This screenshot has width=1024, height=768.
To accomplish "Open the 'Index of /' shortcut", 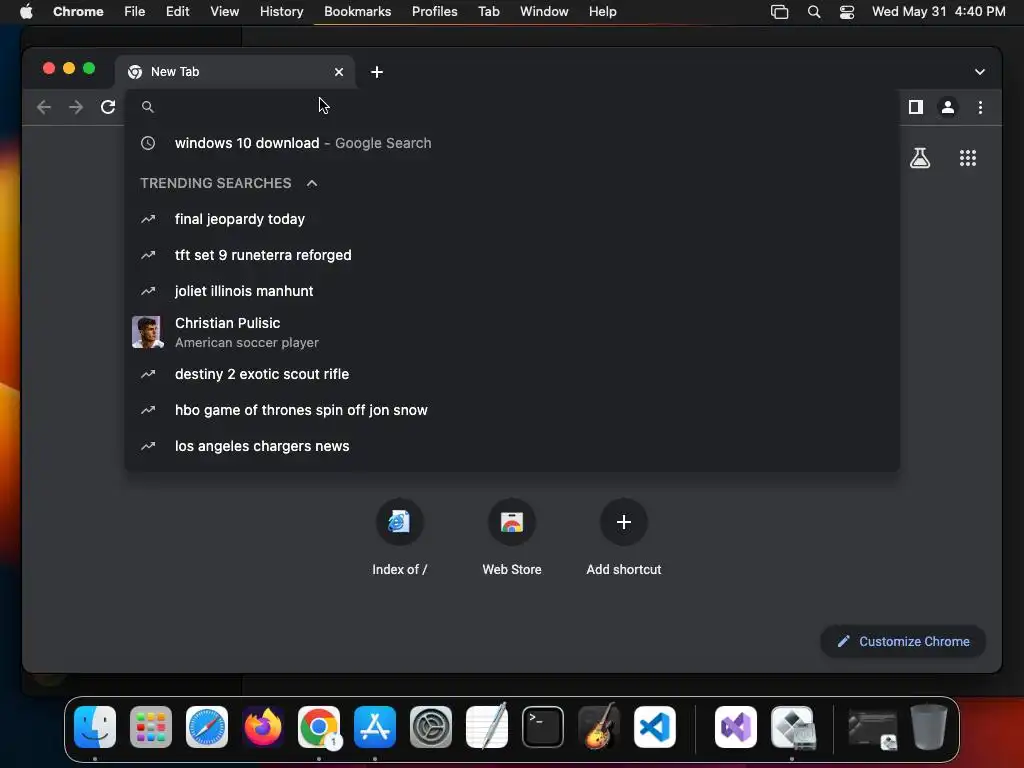I will click(x=399, y=539).
